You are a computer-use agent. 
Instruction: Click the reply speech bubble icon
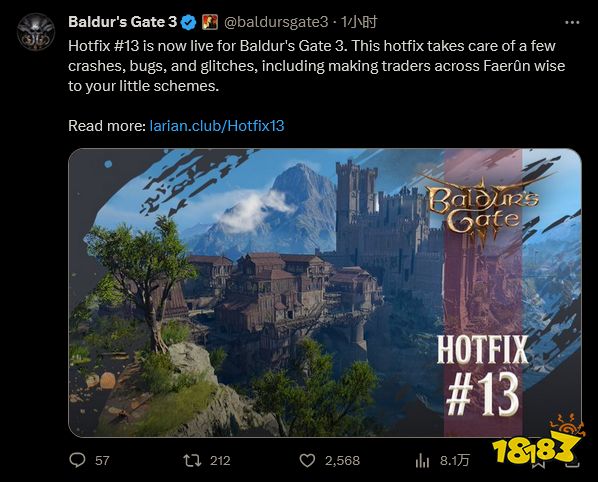pyautogui.click(x=77, y=460)
